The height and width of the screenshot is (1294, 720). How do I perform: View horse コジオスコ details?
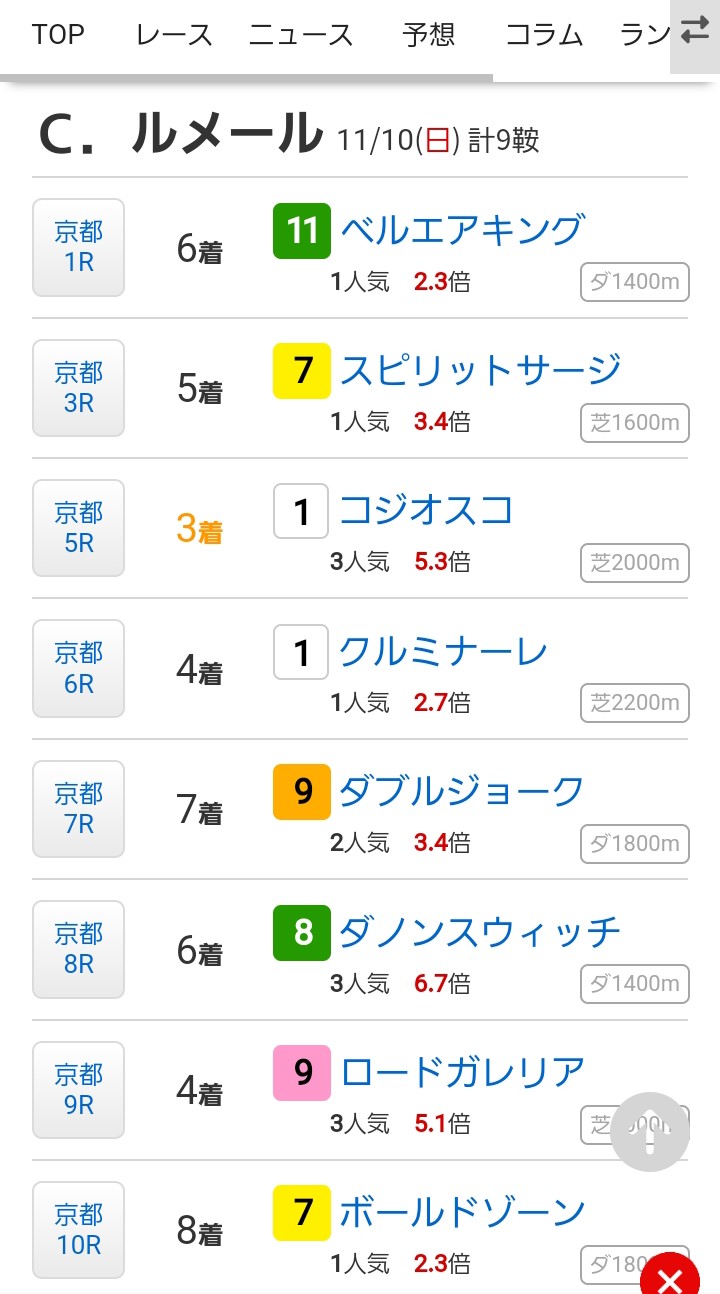point(426,511)
